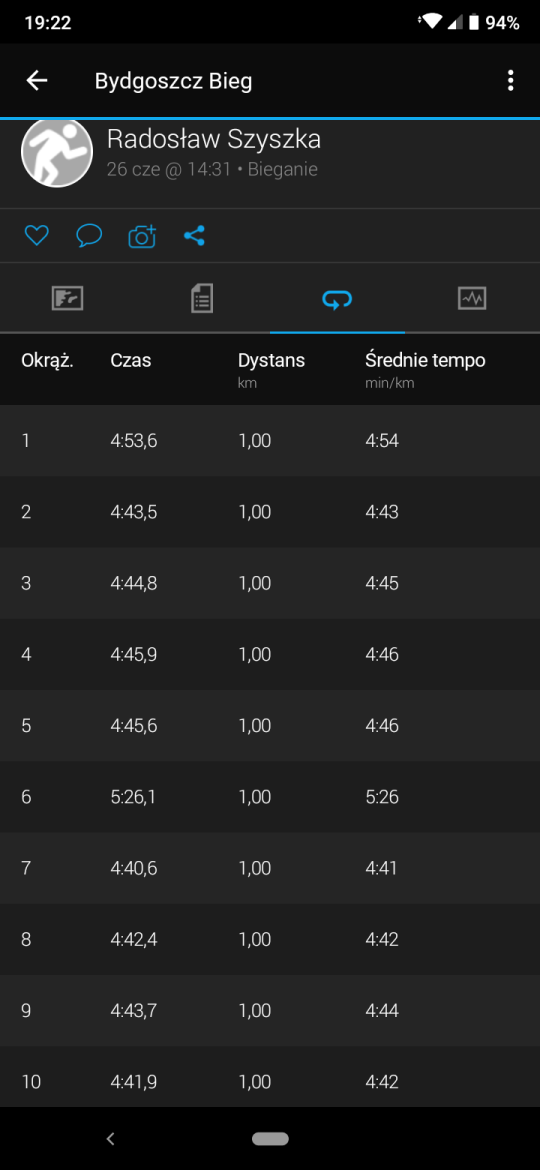Select the laps tab icon
Image resolution: width=540 pixels, height=1170 pixels.
[x=337, y=299]
